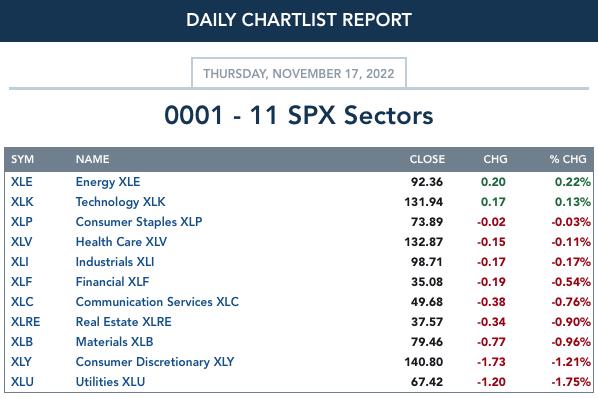Screen dimensions: 598x399
Task: Open Utilities XLU name link
Action: pyautogui.click(x=110, y=382)
